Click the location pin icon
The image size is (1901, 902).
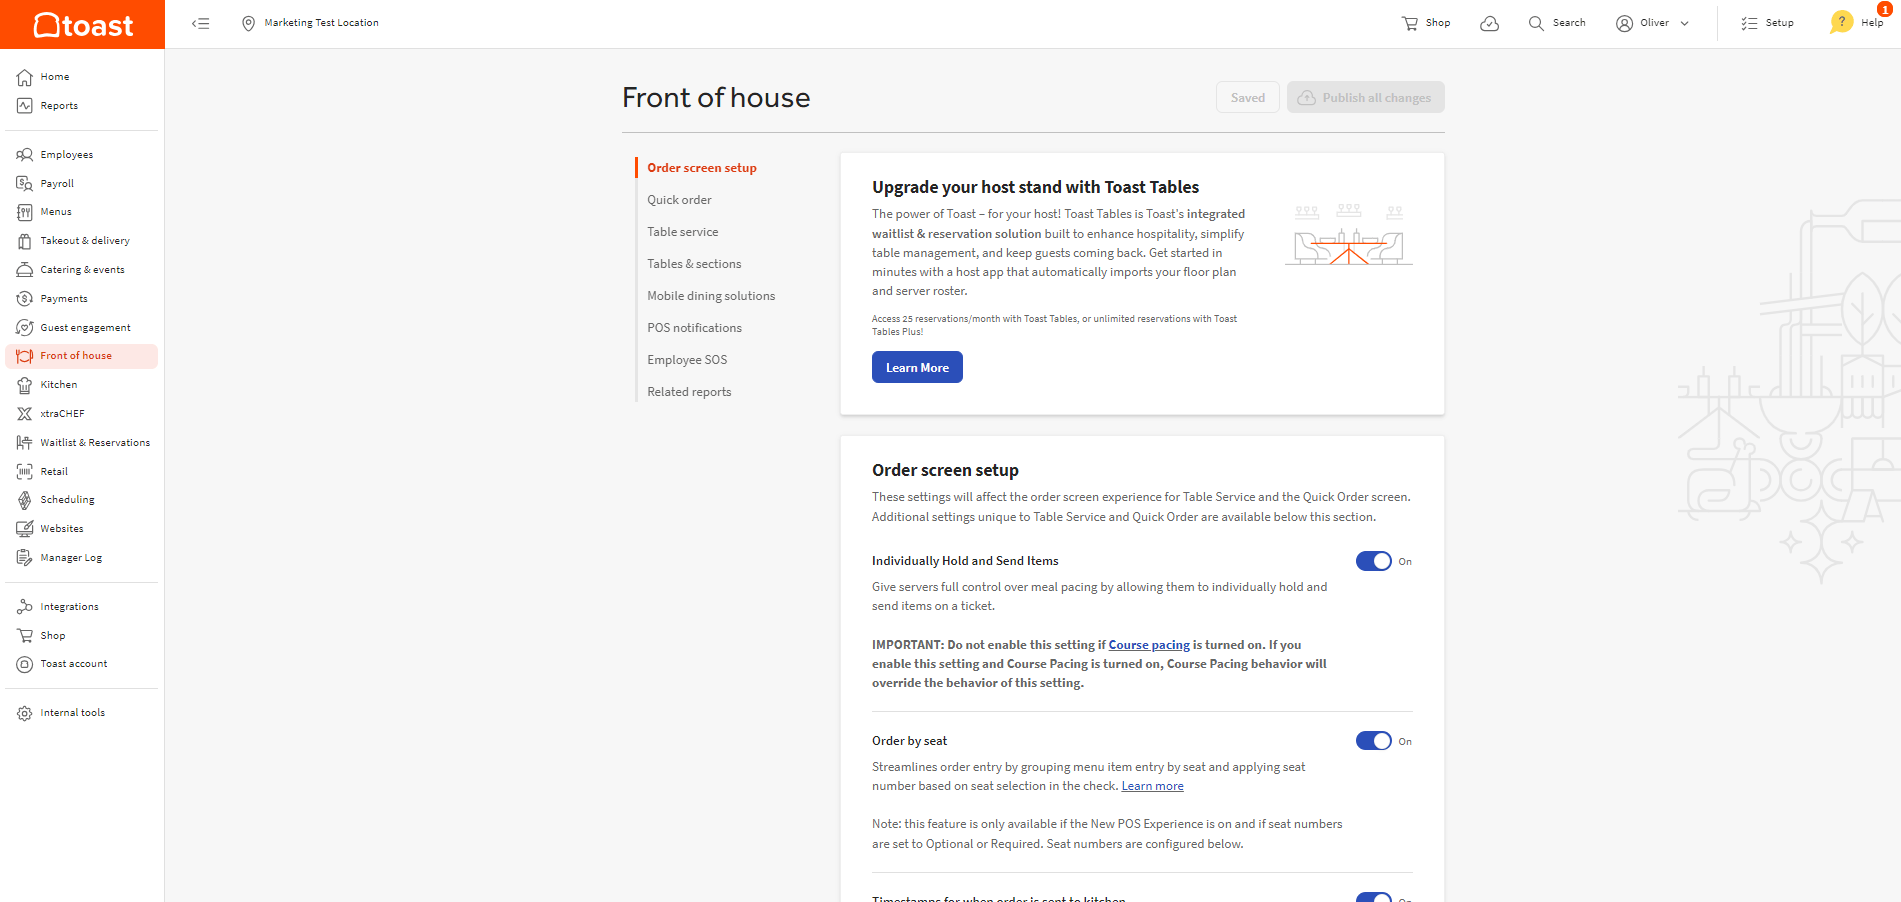pyautogui.click(x=249, y=23)
